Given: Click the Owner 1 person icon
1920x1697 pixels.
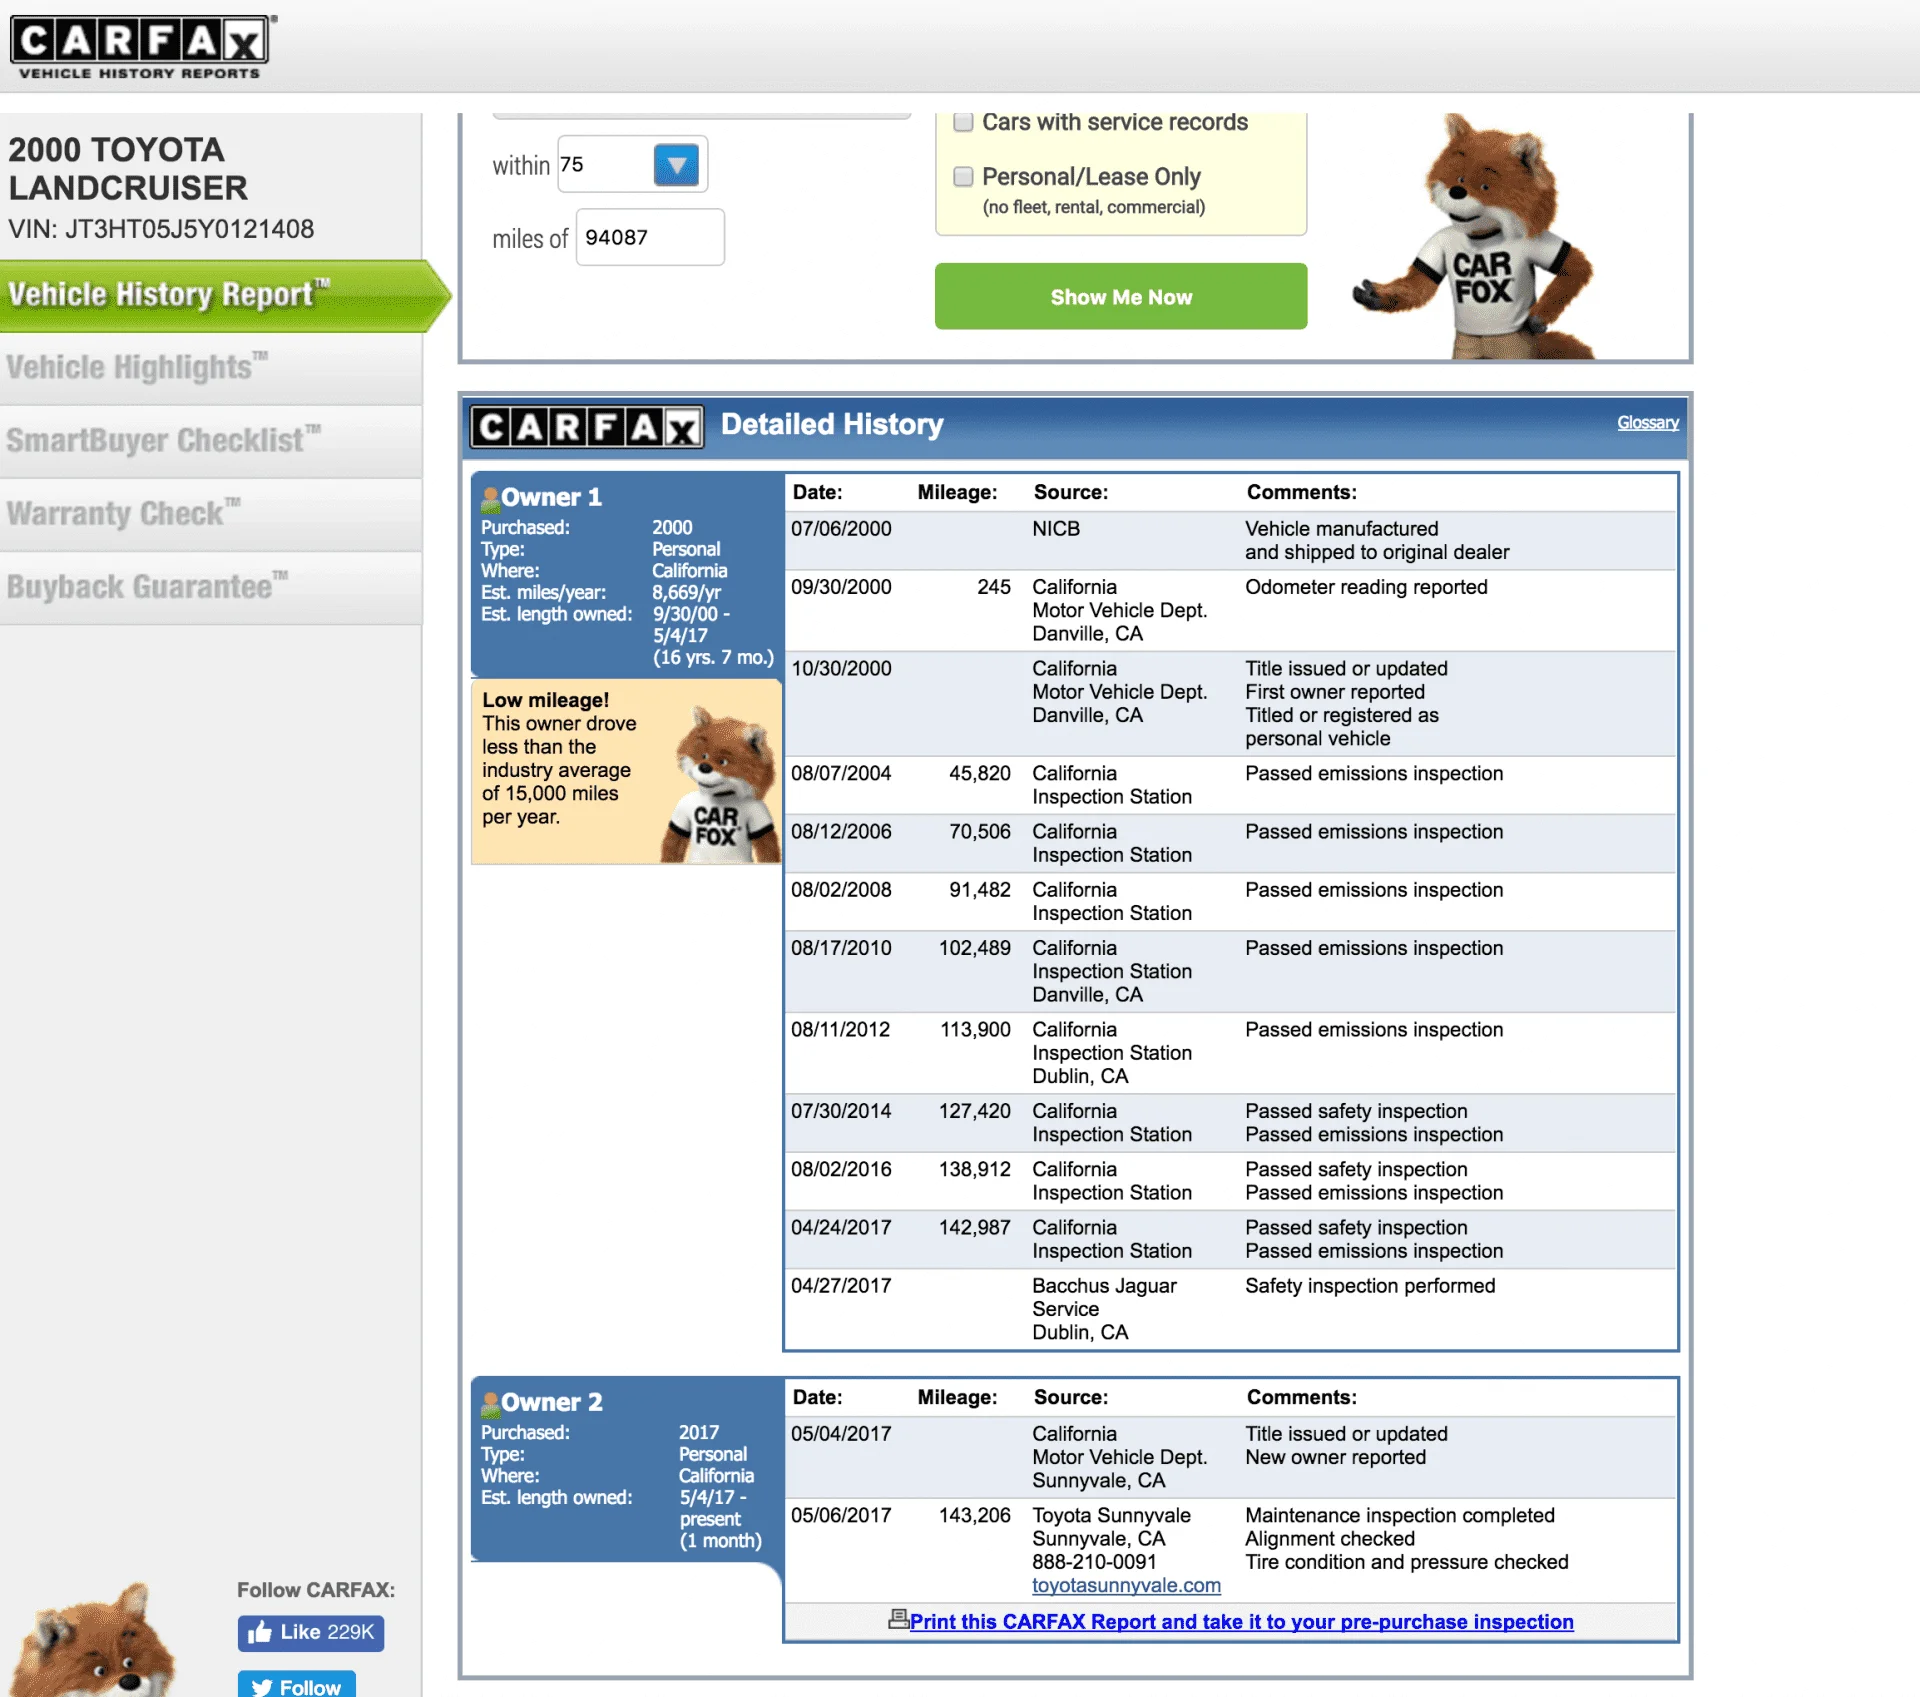Looking at the screenshot, I should click(490, 498).
